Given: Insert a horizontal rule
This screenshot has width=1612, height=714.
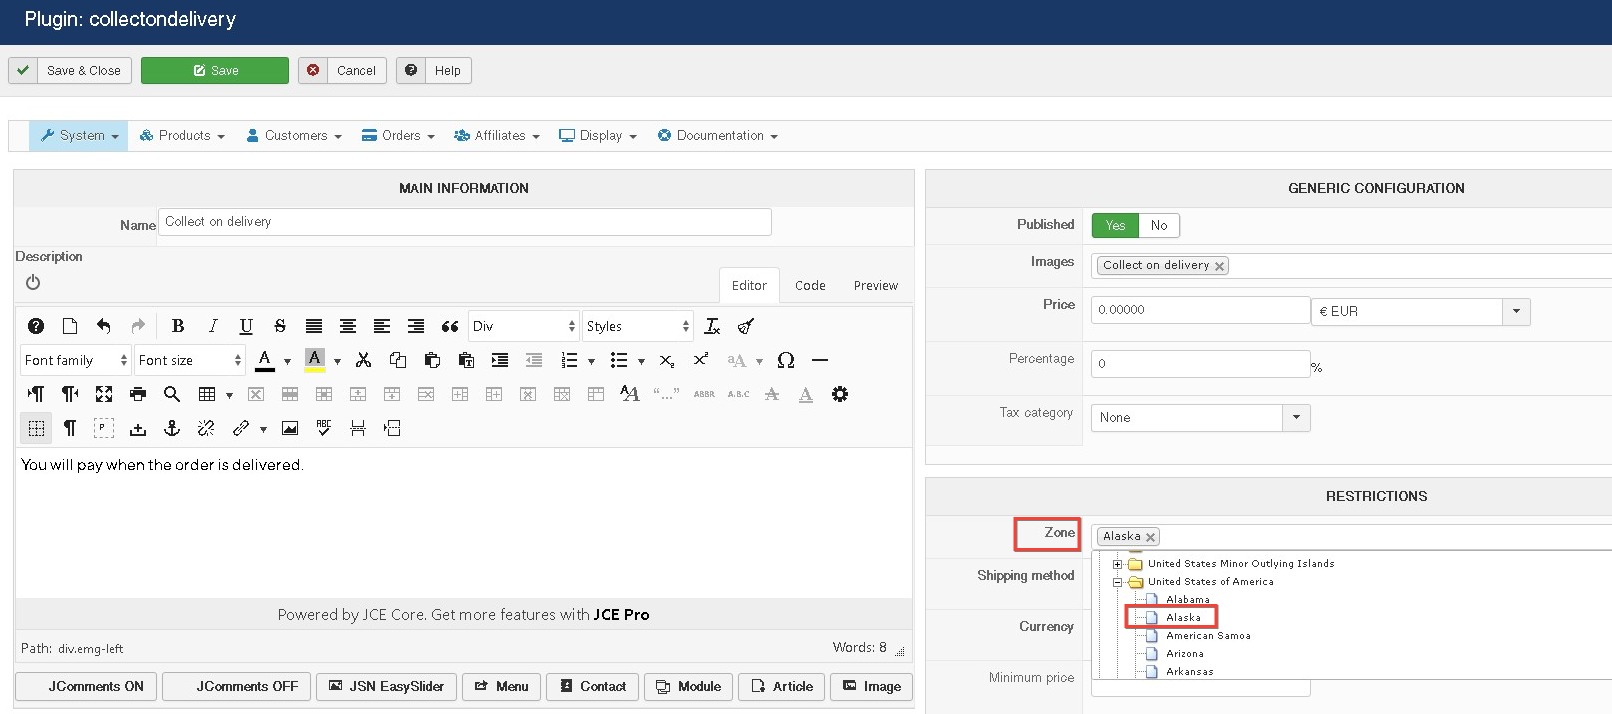Looking at the screenshot, I should 820,360.
